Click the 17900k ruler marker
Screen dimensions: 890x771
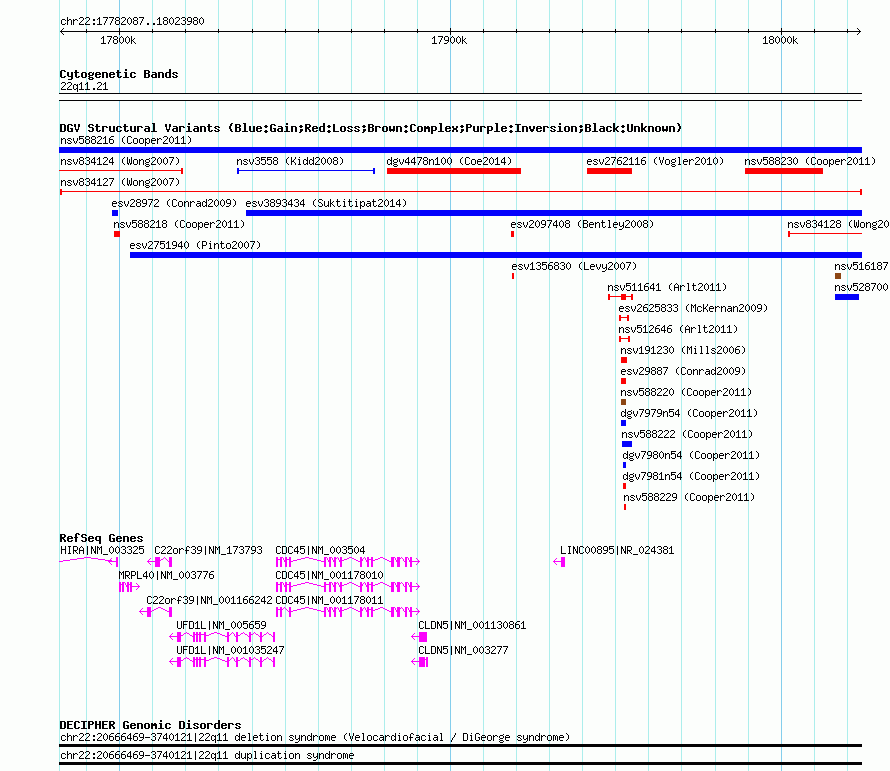point(449,40)
